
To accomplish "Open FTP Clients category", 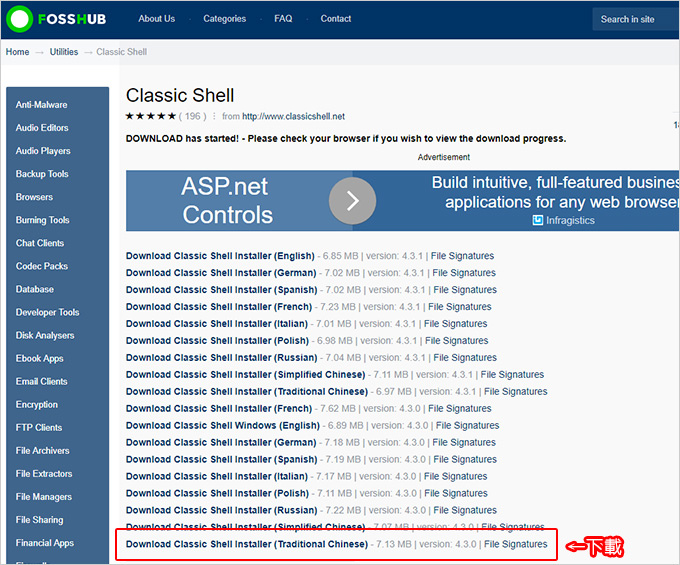I will pos(39,428).
